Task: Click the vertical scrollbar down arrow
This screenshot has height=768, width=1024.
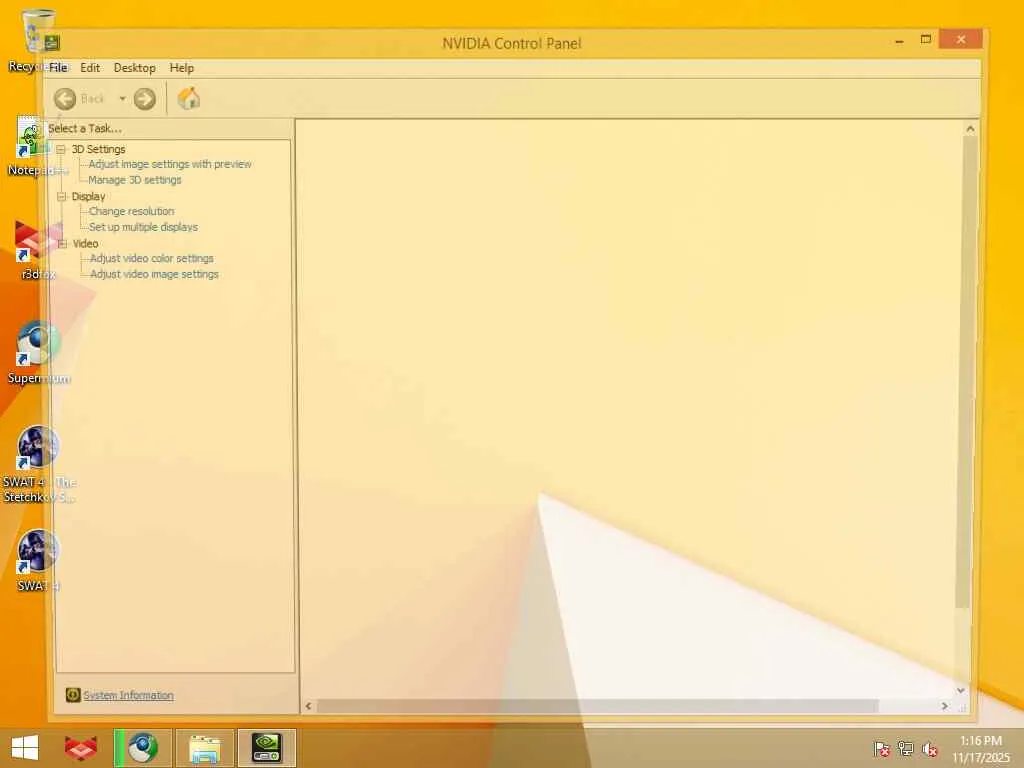Action: click(x=961, y=690)
